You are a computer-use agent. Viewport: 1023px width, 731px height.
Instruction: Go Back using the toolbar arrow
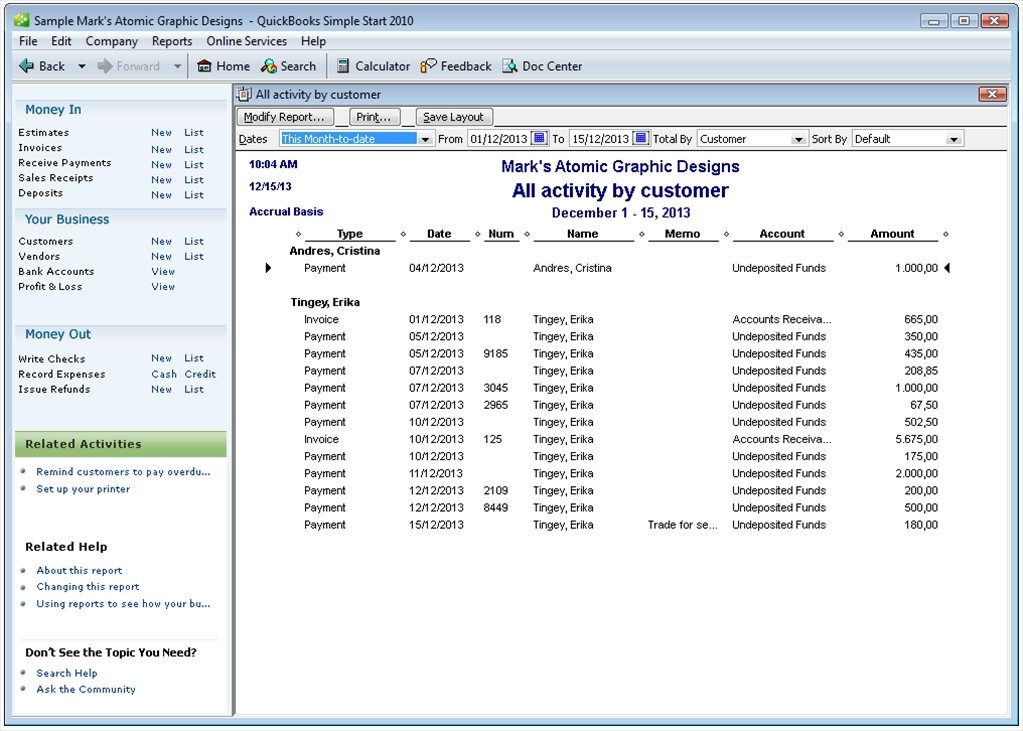click(42, 66)
